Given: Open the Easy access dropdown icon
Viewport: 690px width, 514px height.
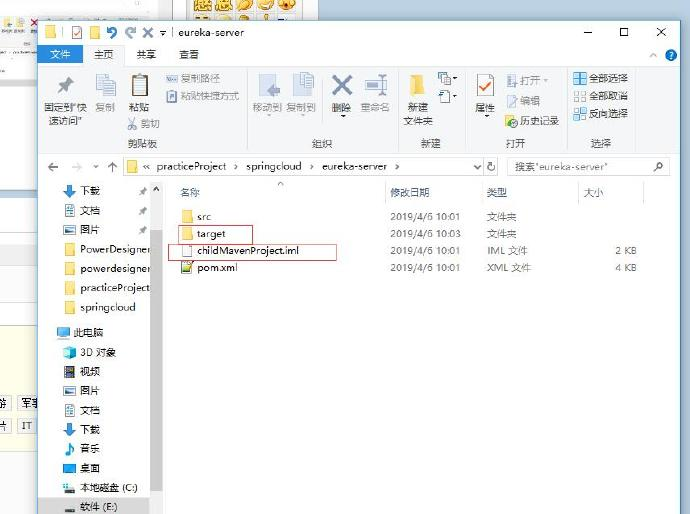Looking at the screenshot, I should point(447,96).
